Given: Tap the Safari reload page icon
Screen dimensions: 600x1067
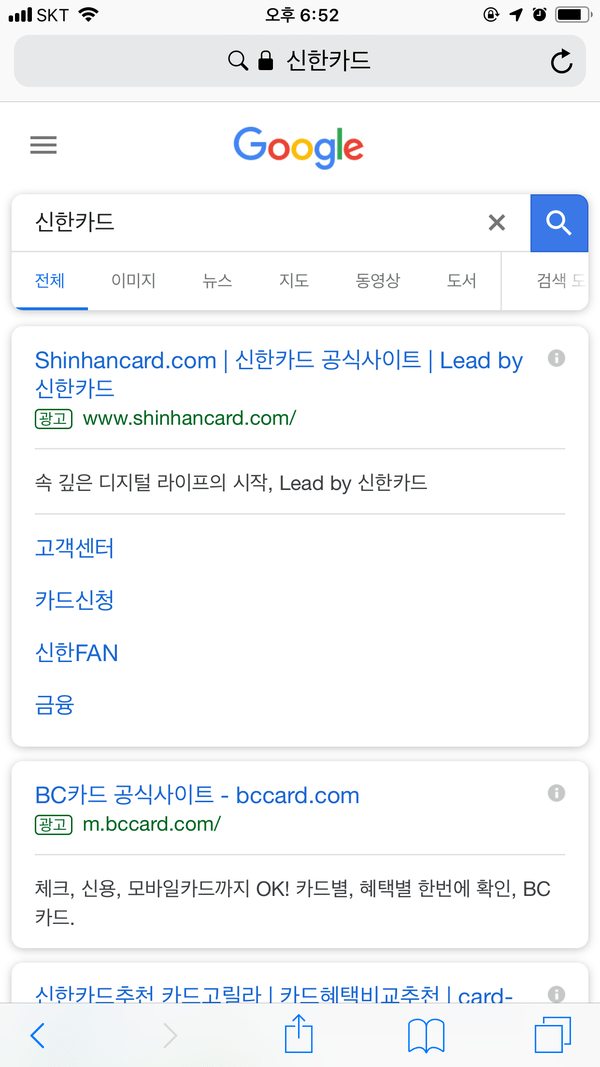Looking at the screenshot, I should [x=562, y=62].
